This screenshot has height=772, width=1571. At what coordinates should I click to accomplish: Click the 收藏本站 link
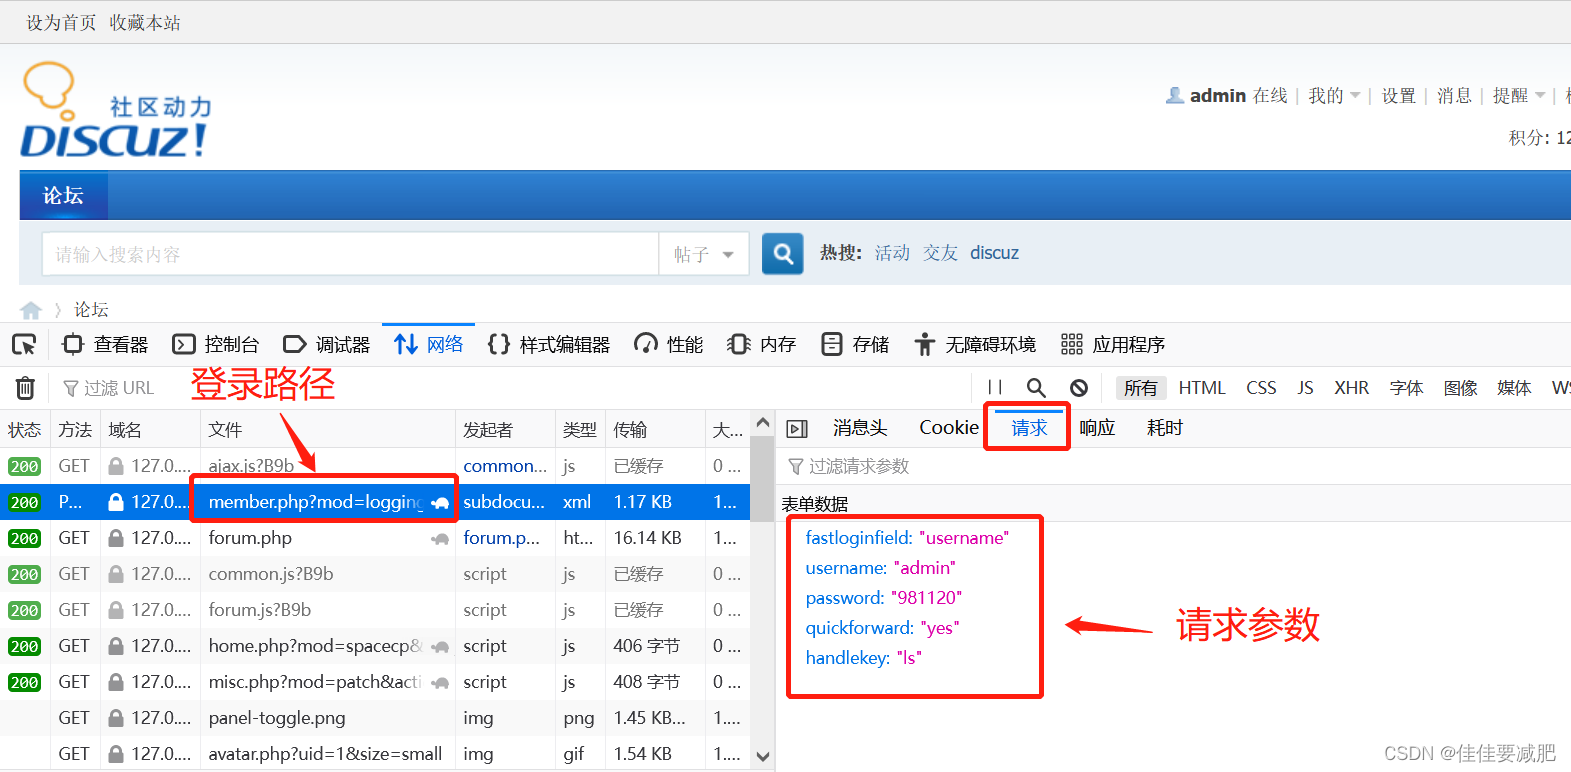point(145,22)
